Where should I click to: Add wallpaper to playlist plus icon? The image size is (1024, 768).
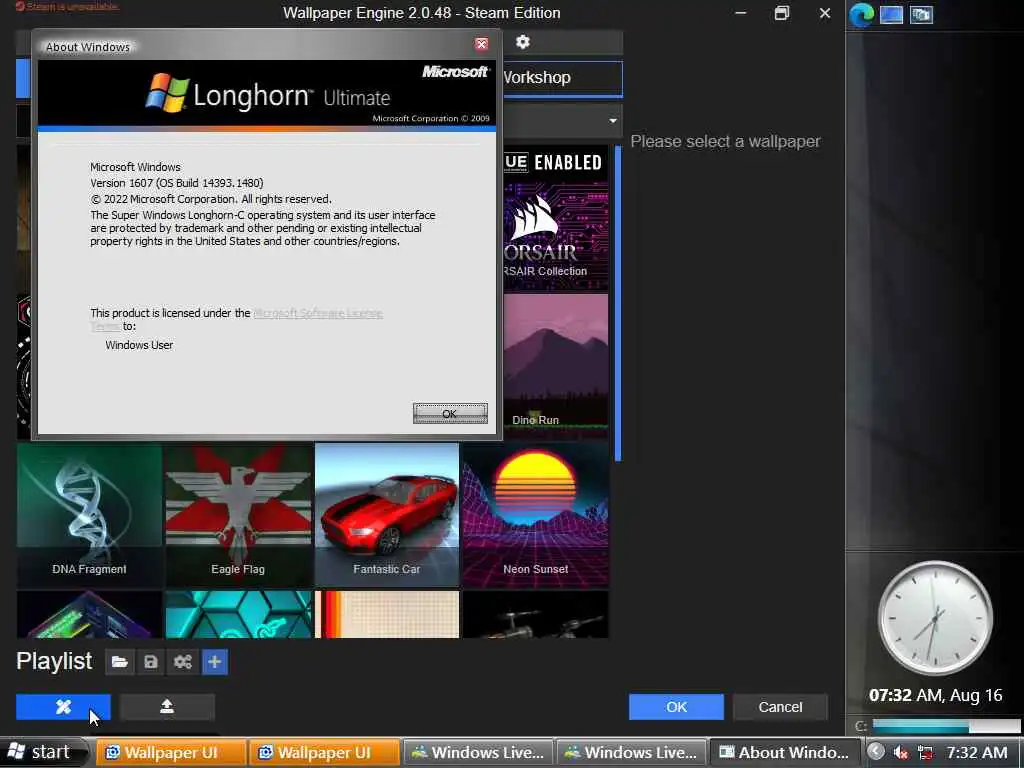tap(215, 662)
